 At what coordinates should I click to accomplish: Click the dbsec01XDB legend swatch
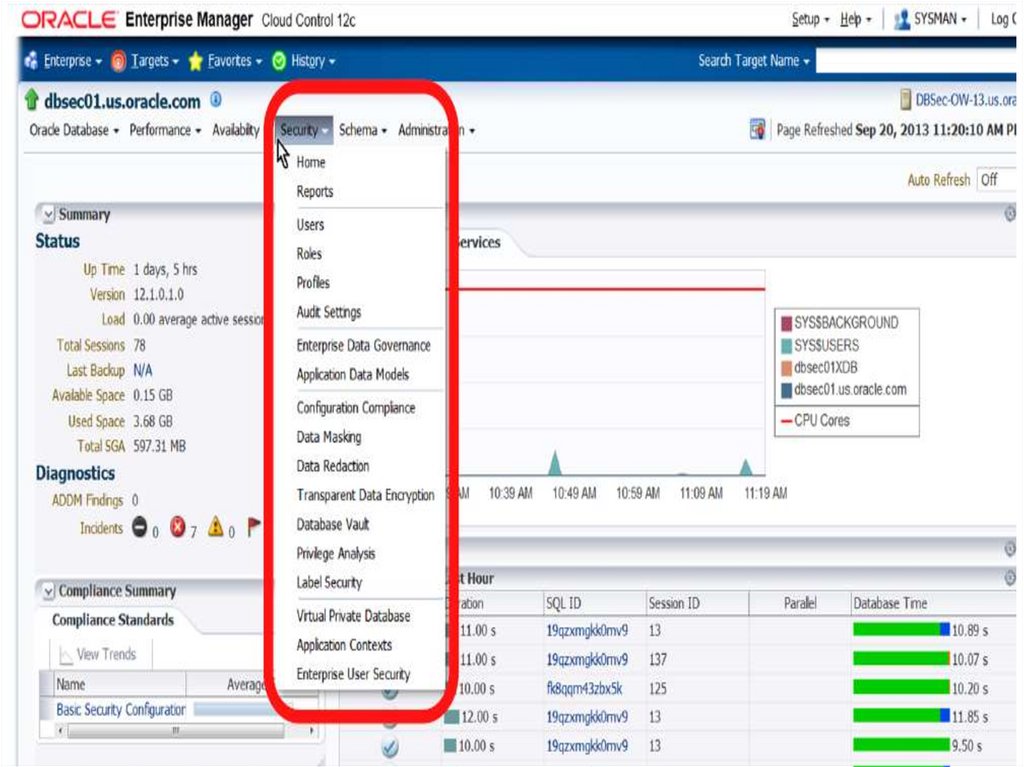coord(786,368)
